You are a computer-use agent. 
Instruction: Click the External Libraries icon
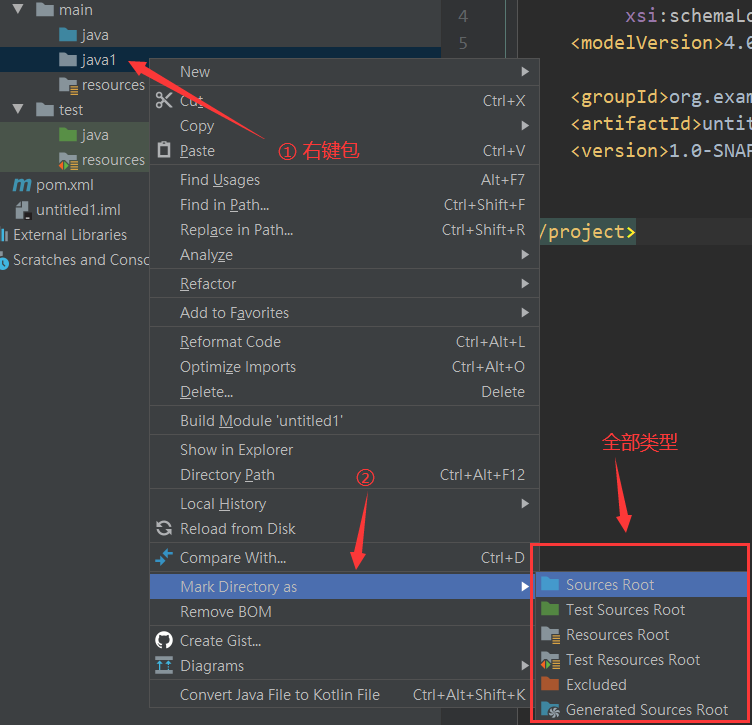coord(4,235)
